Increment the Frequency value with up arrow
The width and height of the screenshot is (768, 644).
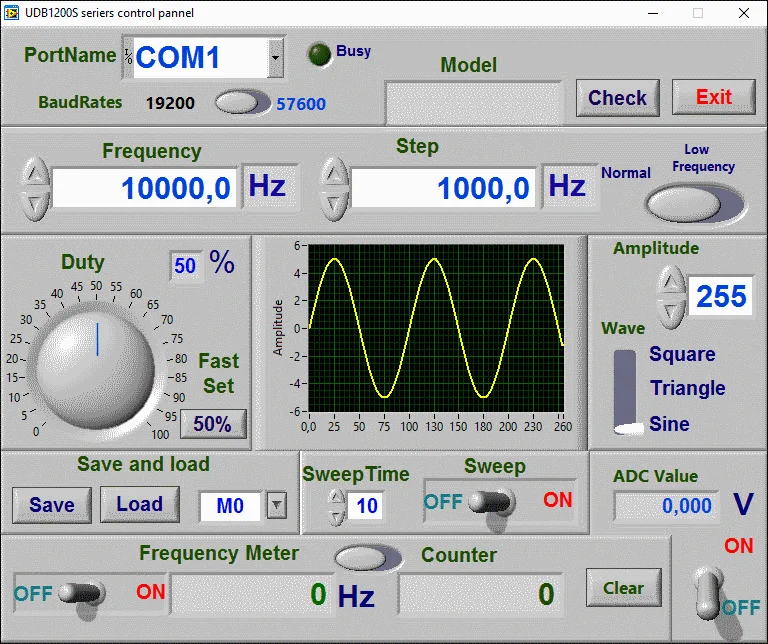pos(35,173)
